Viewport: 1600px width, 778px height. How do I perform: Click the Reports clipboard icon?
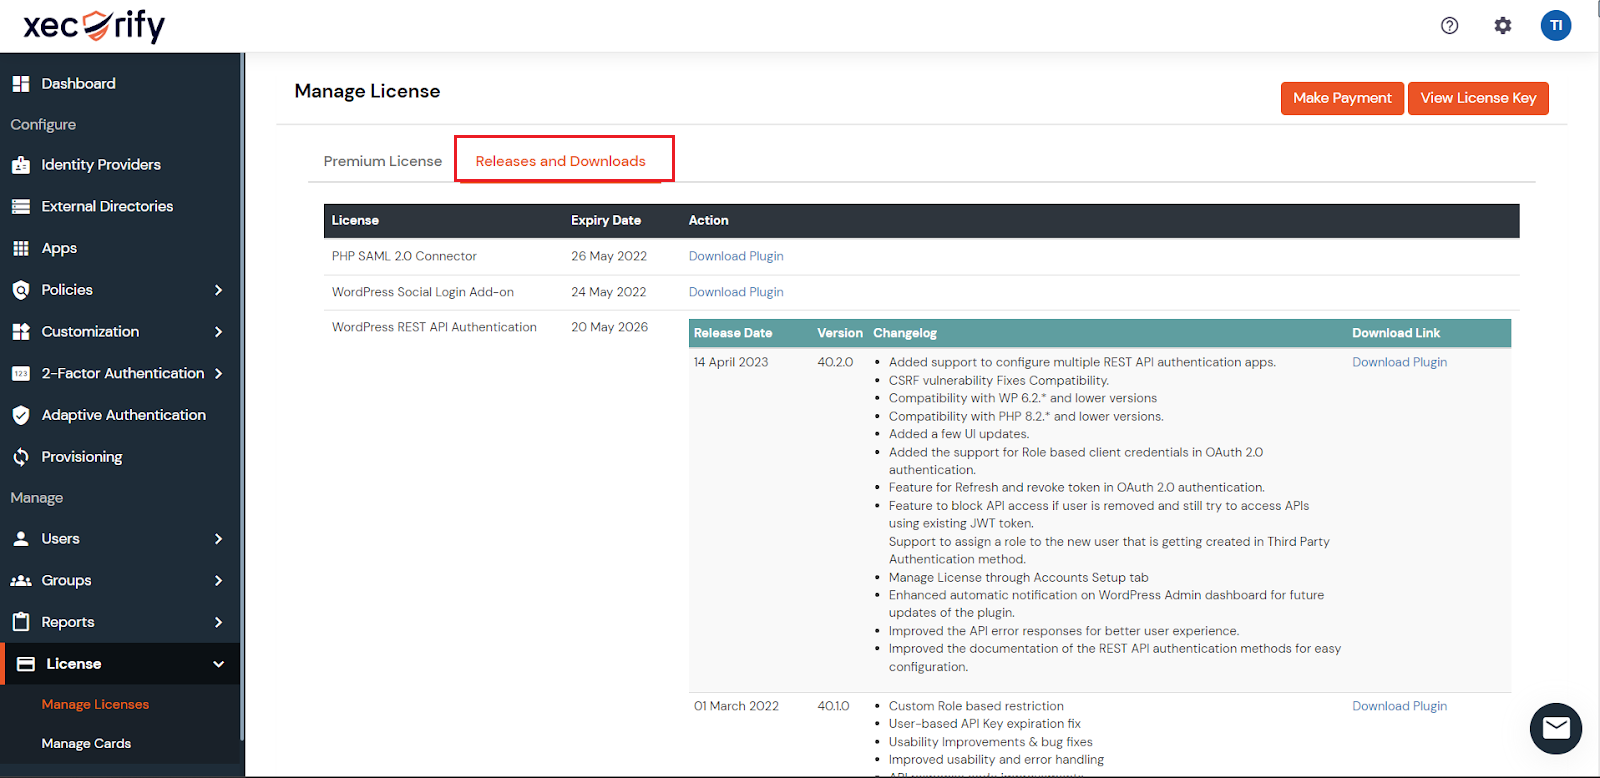[x=20, y=622]
